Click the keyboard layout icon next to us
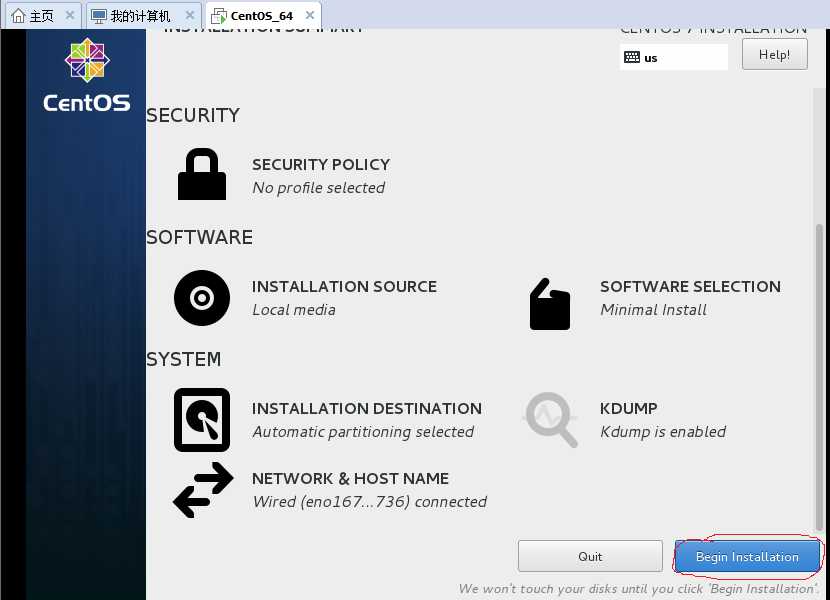Viewport: 830px width, 600px height. (x=631, y=57)
